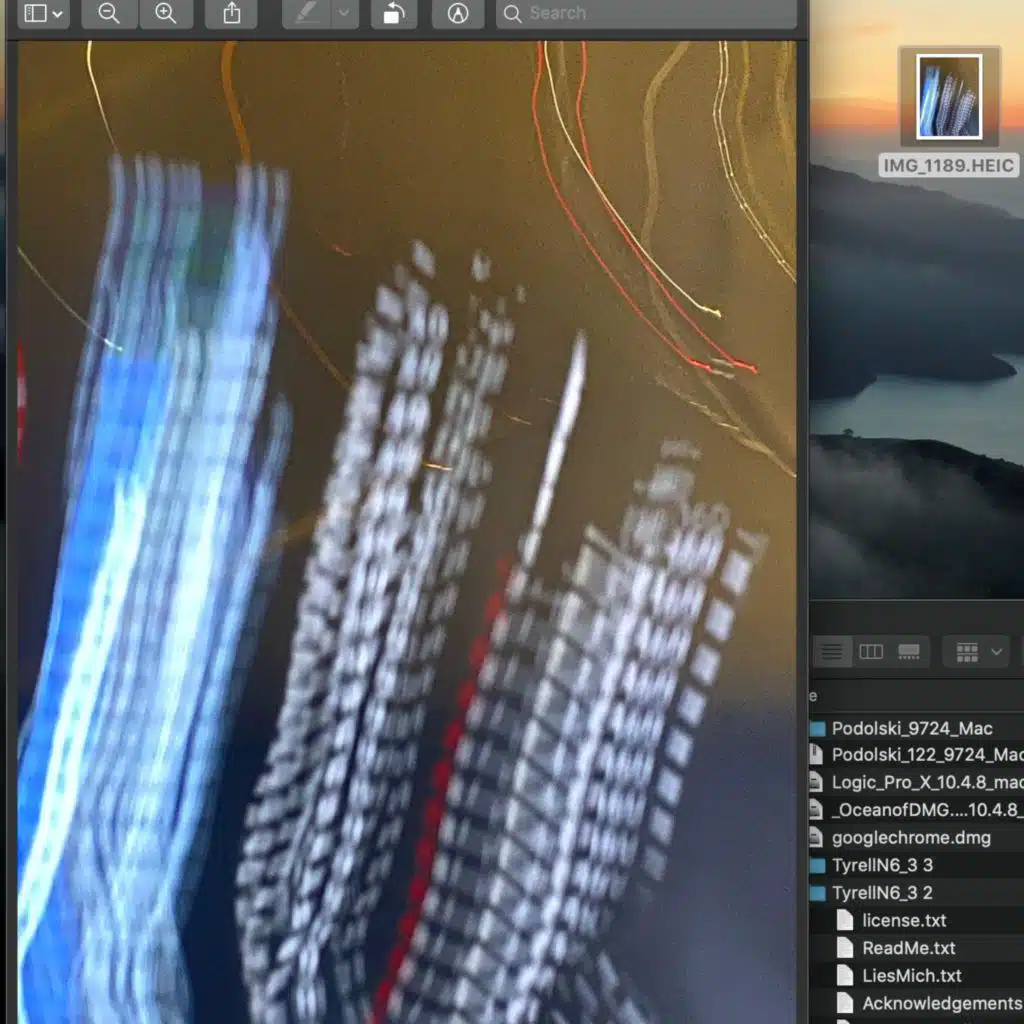Open the Share button in Preview toolbar
The image size is (1024, 1024).
[231, 14]
